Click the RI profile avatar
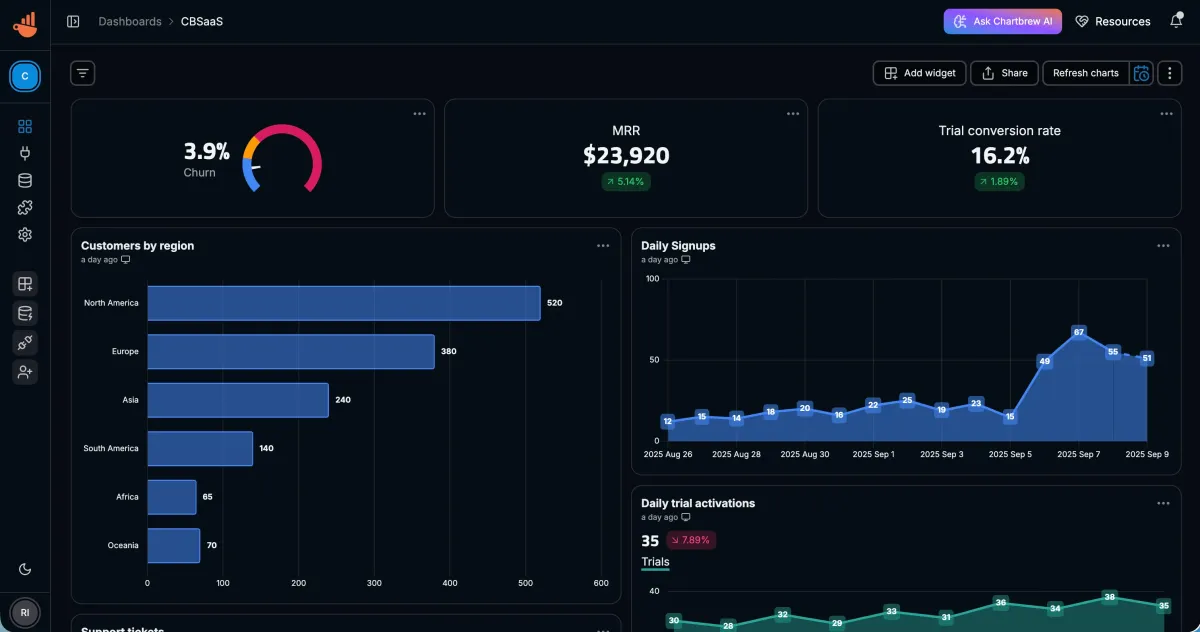1200x632 pixels. [24, 612]
